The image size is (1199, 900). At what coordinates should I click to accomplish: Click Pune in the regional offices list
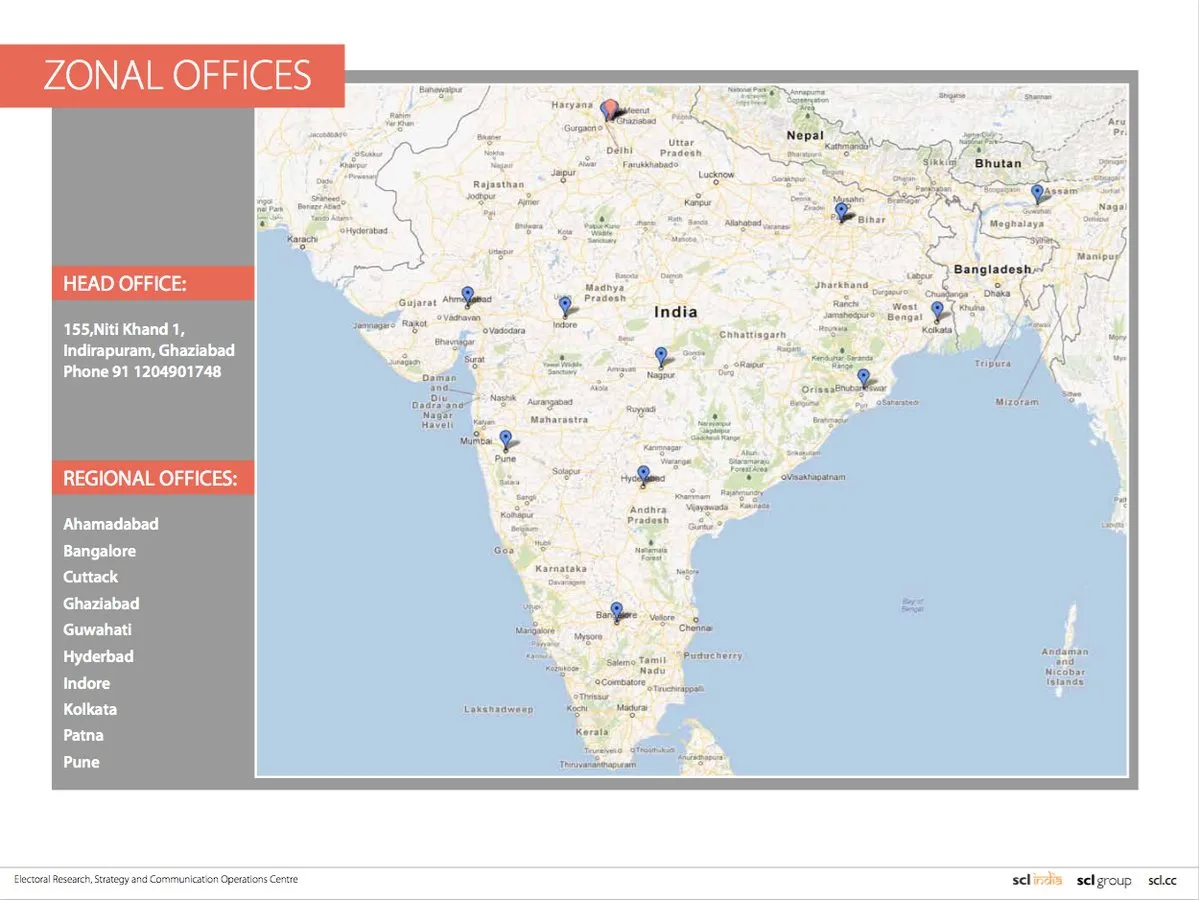click(x=81, y=762)
